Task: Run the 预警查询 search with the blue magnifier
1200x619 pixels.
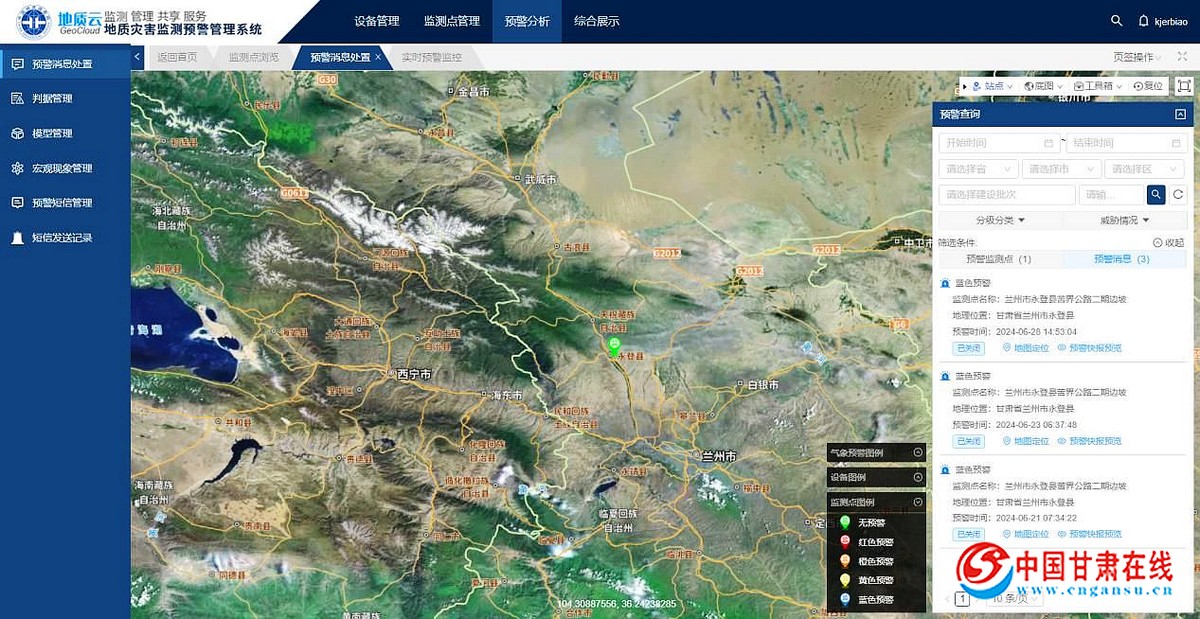Action: (1156, 195)
